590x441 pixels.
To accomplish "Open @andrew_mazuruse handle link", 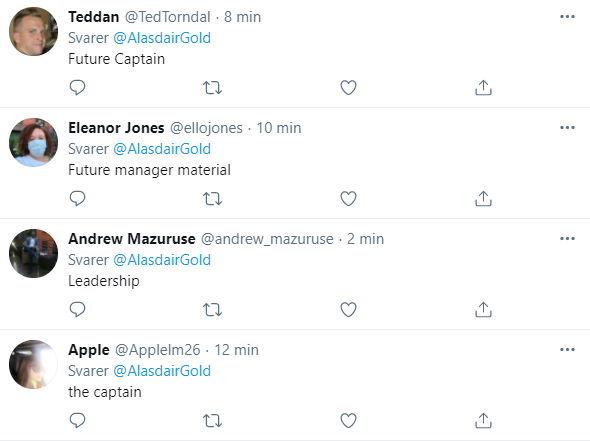I will click(x=267, y=239).
